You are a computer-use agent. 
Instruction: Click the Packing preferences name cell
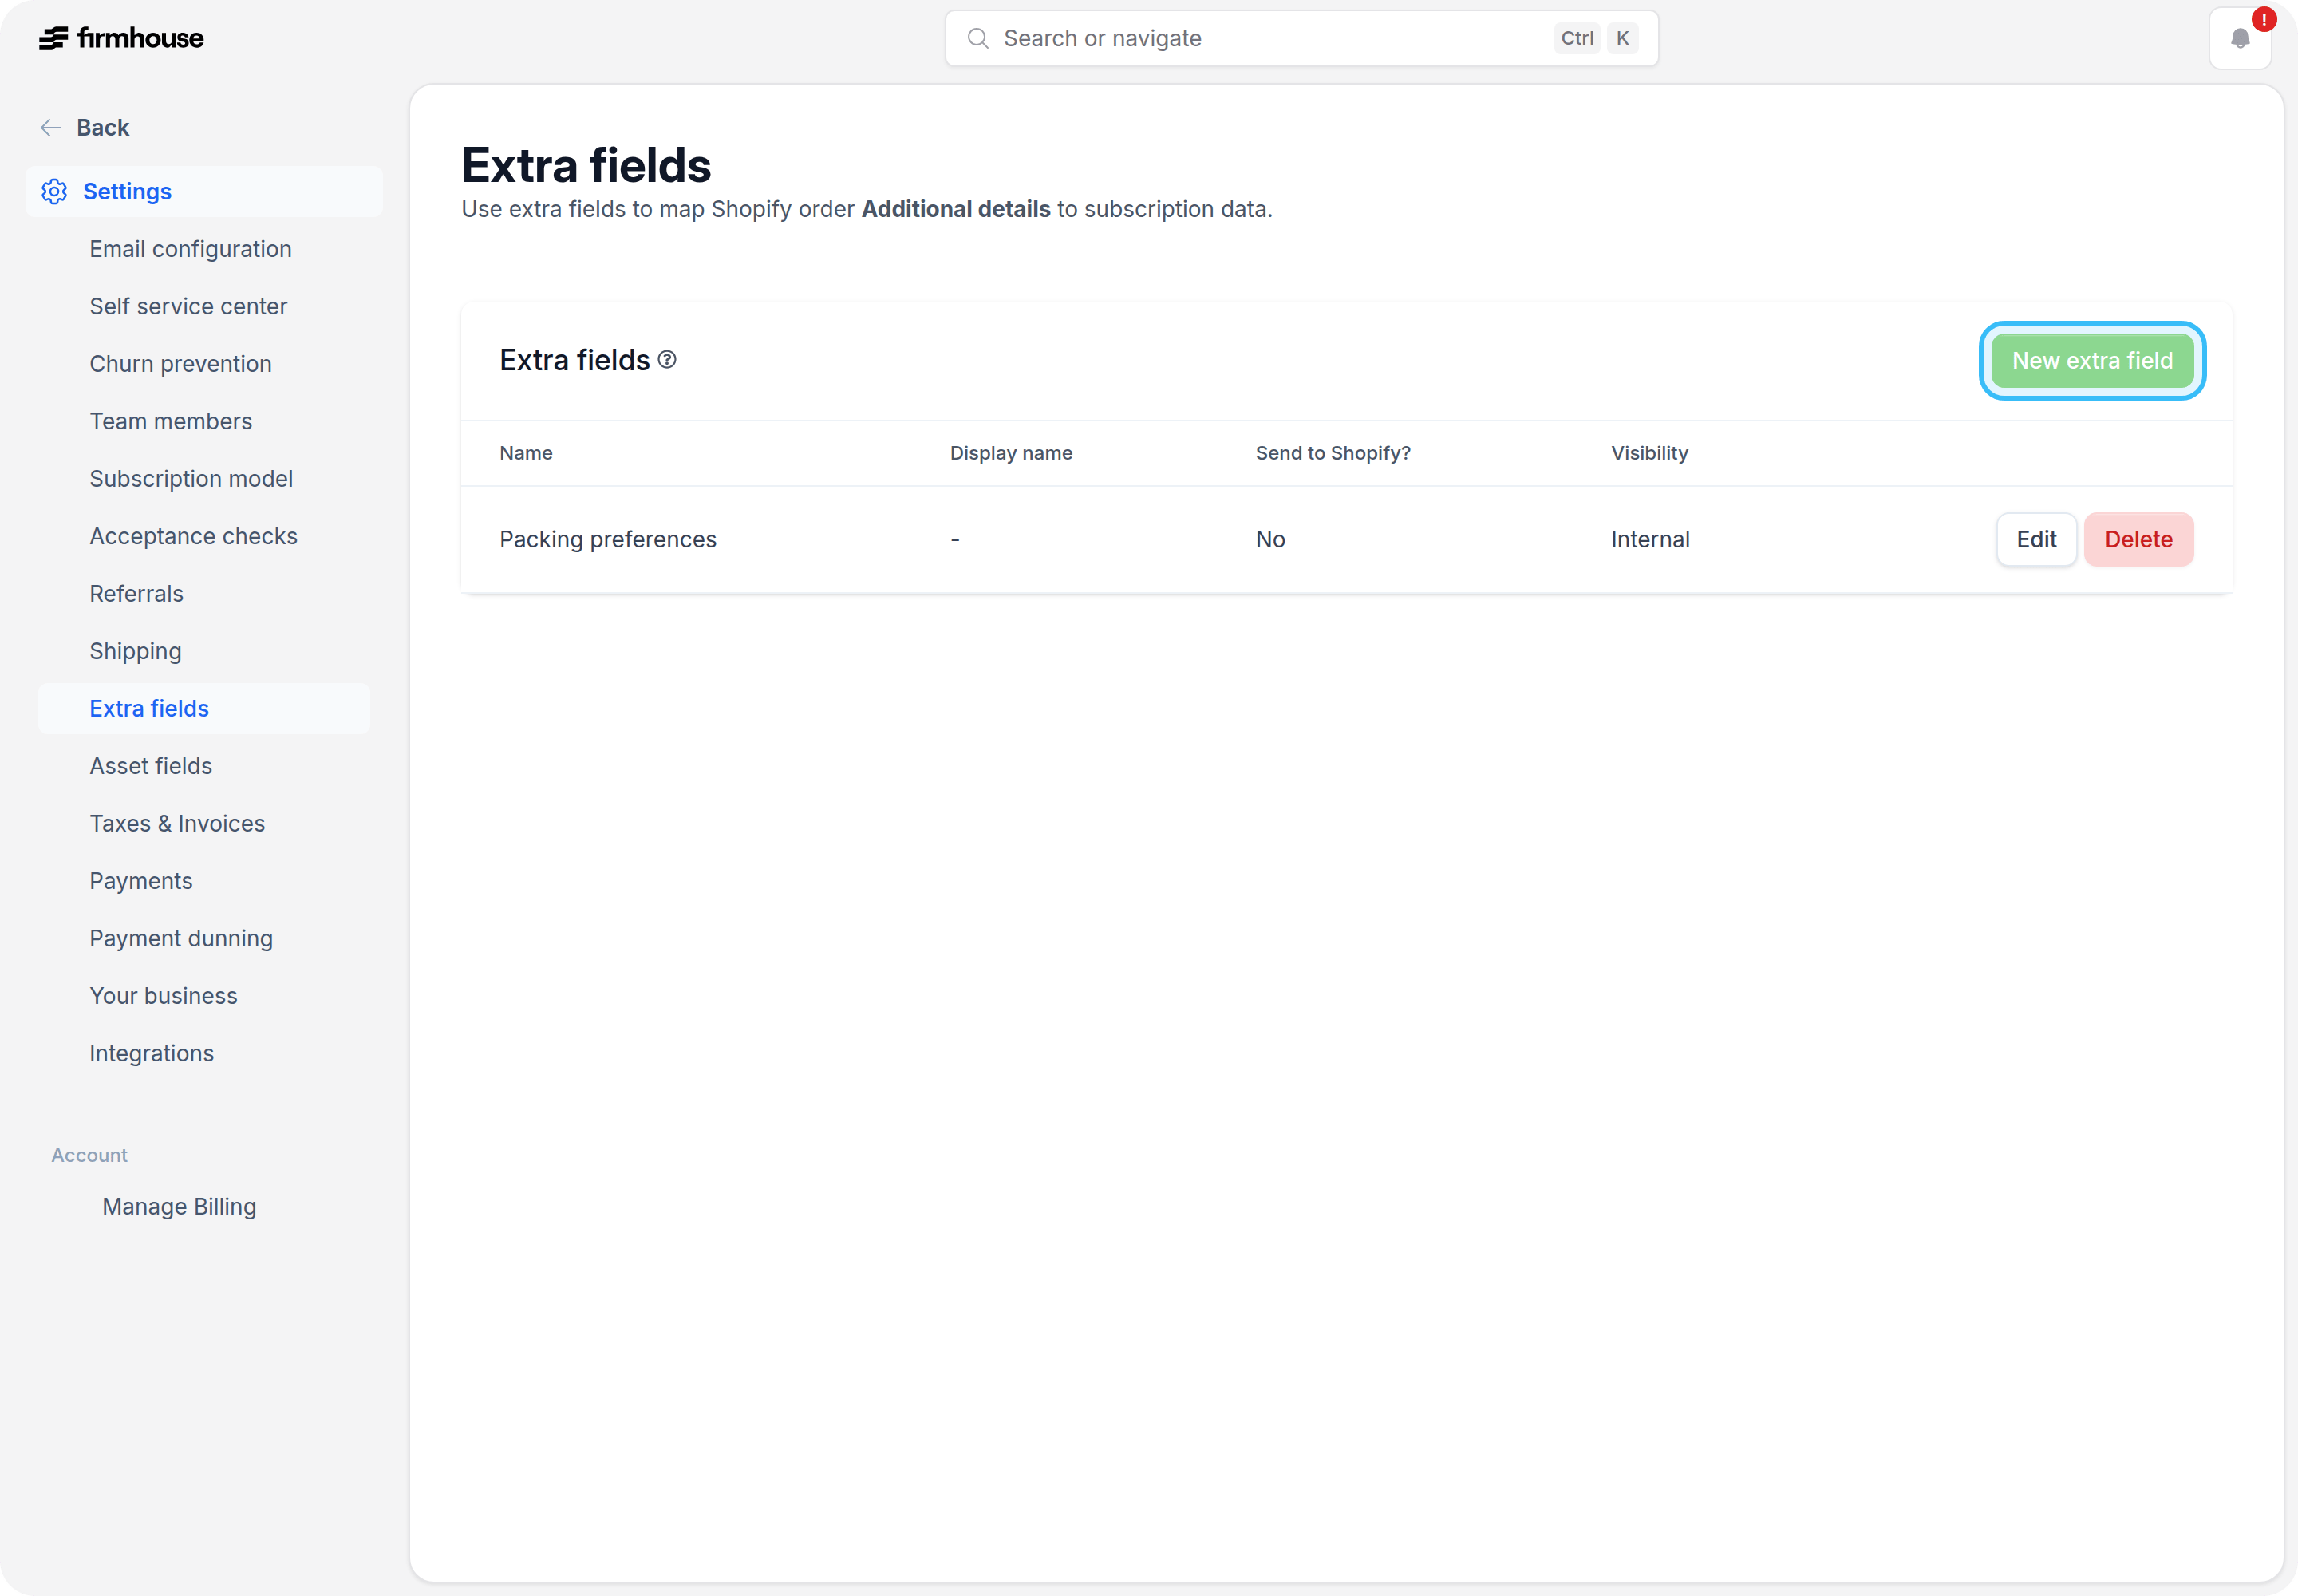click(x=608, y=540)
